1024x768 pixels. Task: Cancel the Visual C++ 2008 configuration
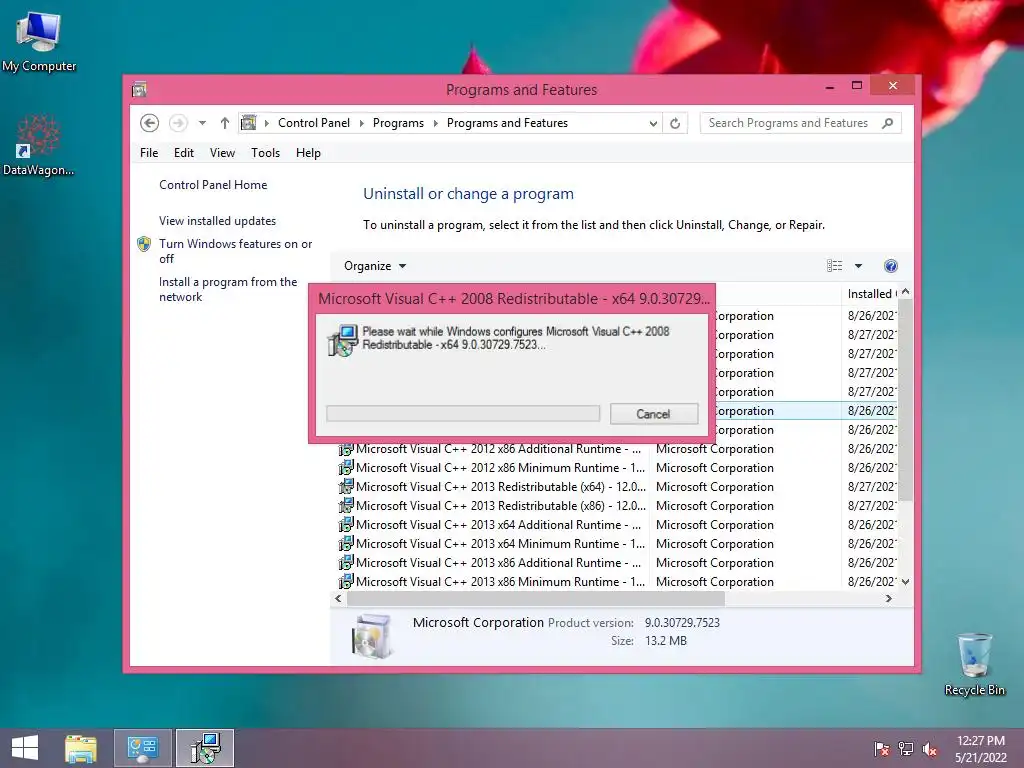[x=654, y=414]
